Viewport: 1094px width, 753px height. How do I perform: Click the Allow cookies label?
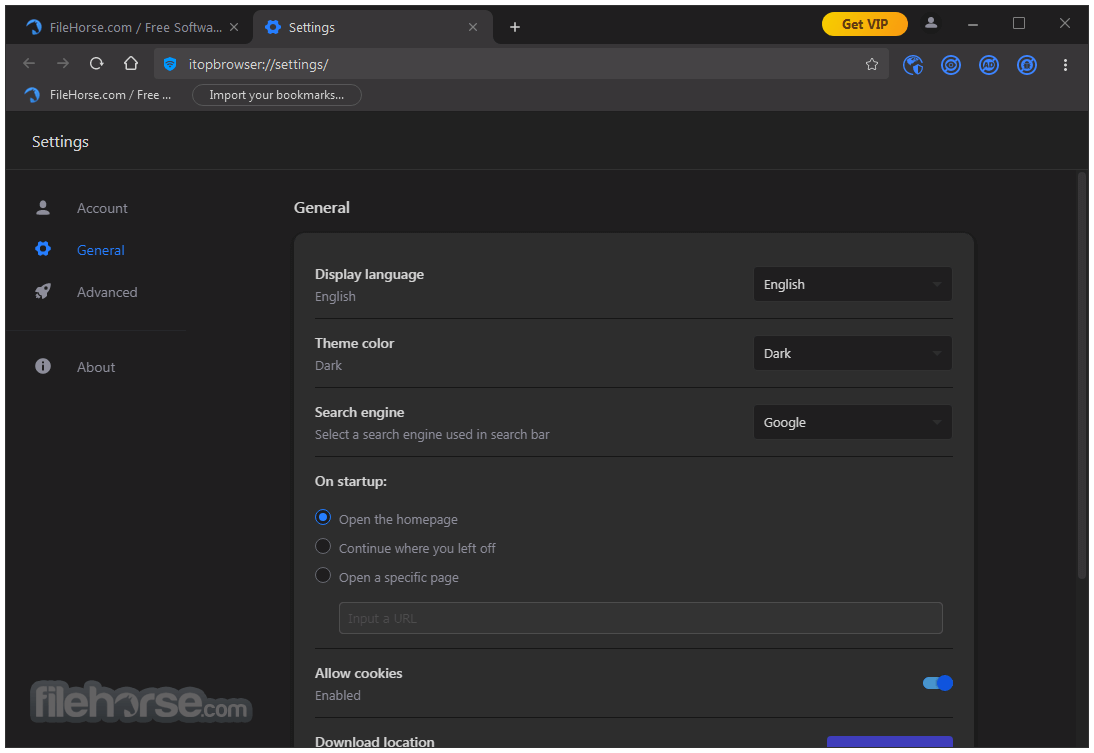[359, 673]
